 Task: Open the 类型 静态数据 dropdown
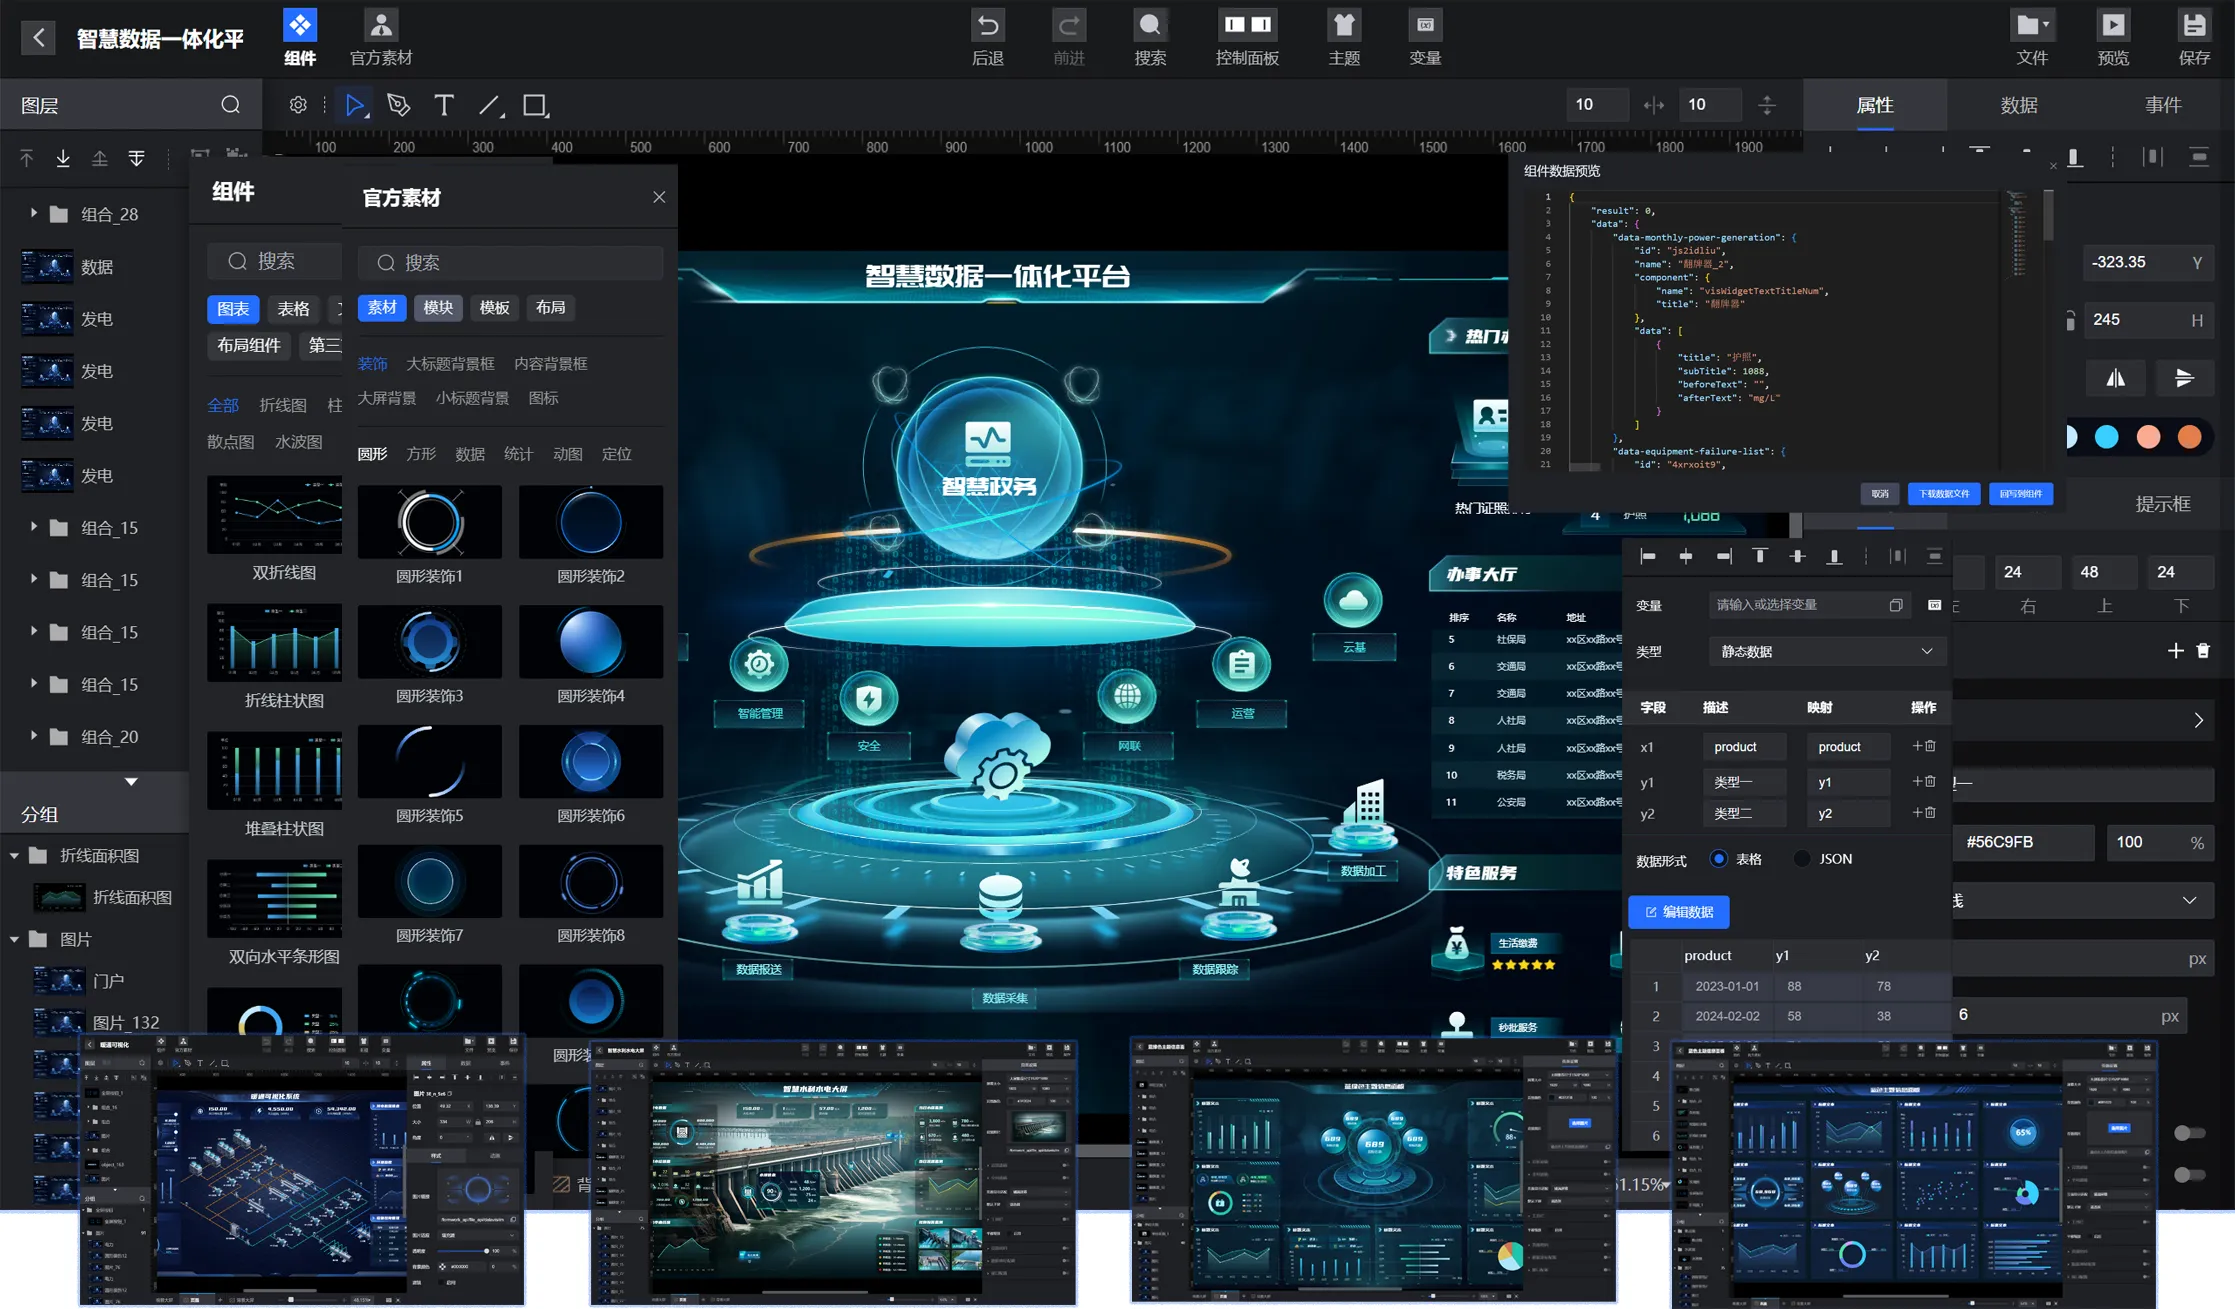coord(1826,651)
